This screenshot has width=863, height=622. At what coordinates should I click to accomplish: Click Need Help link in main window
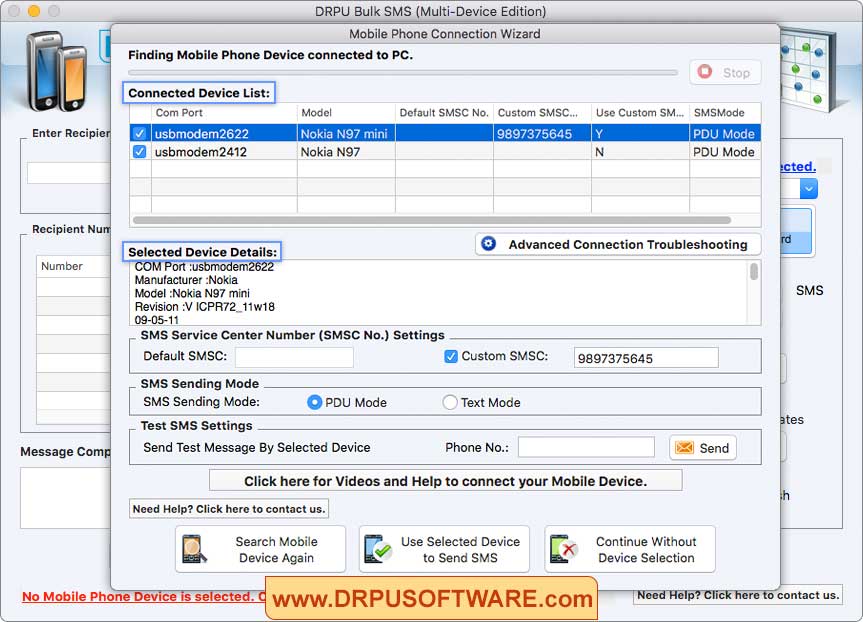pyautogui.click(x=738, y=595)
